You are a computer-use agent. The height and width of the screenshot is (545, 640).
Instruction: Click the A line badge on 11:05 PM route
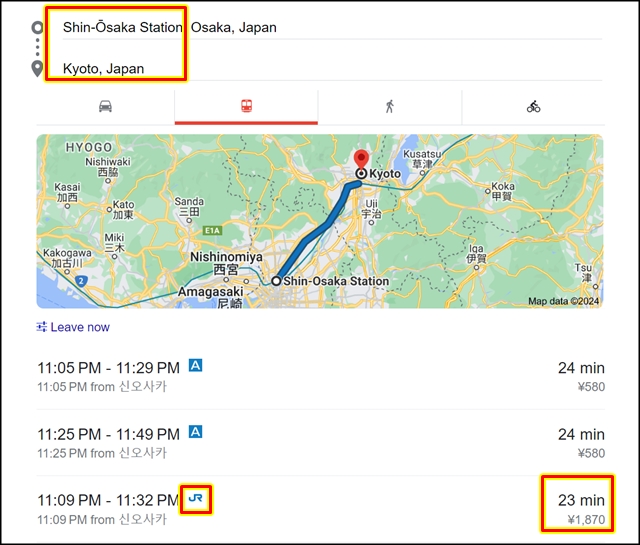click(196, 365)
